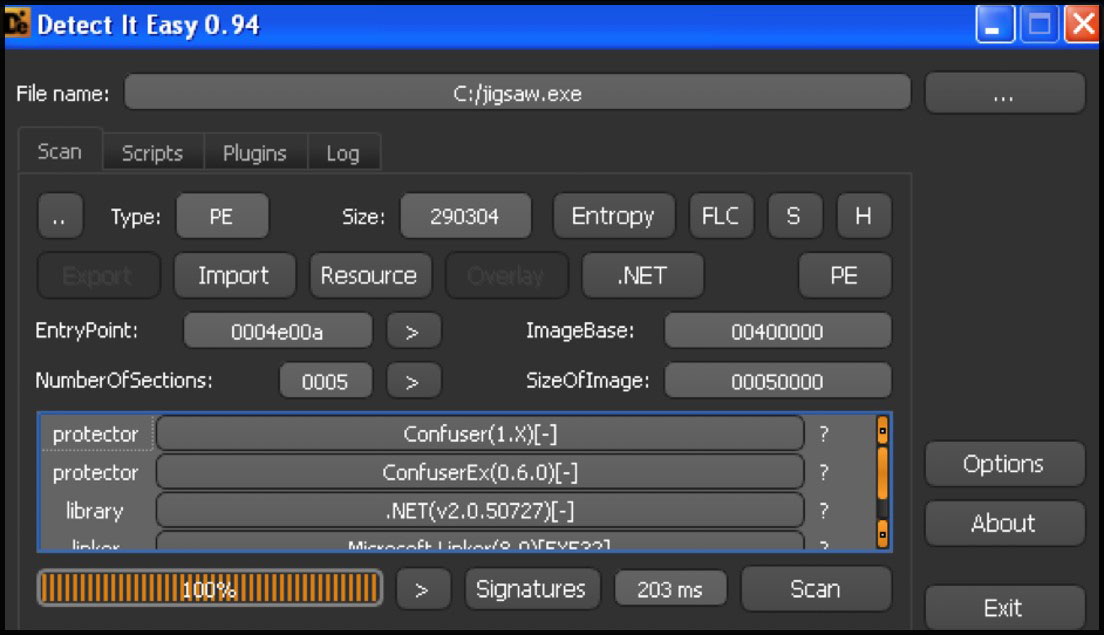
Task: Open the Options dialog
Action: pos(1004,464)
